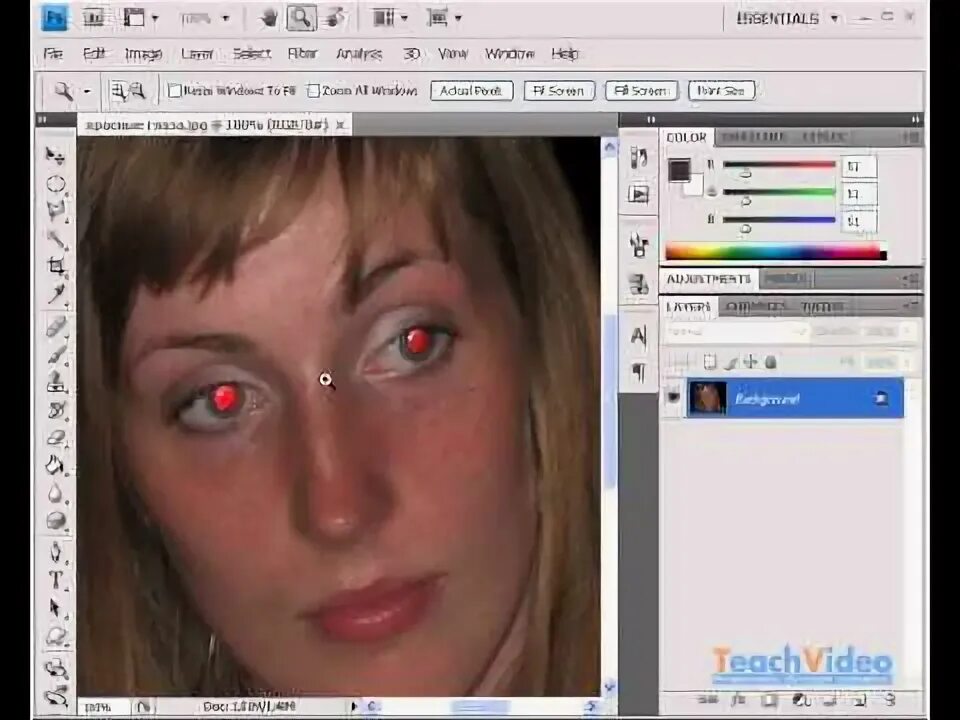Select the Clone Stamp tool
The height and width of the screenshot is (720, 960).
tap(56, 382)
